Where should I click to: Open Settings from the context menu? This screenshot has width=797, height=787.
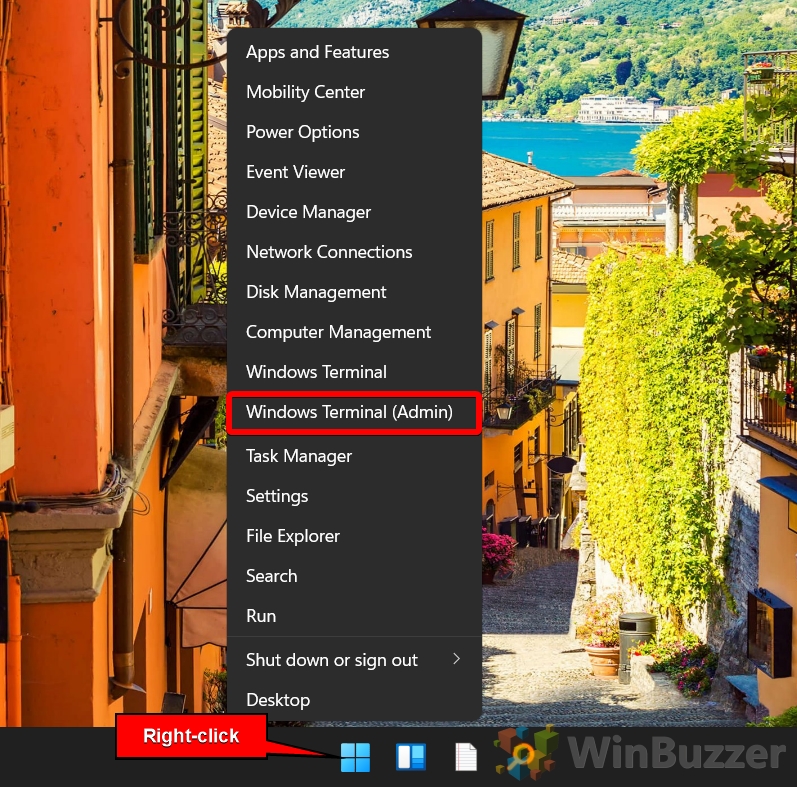coord(354,496)
